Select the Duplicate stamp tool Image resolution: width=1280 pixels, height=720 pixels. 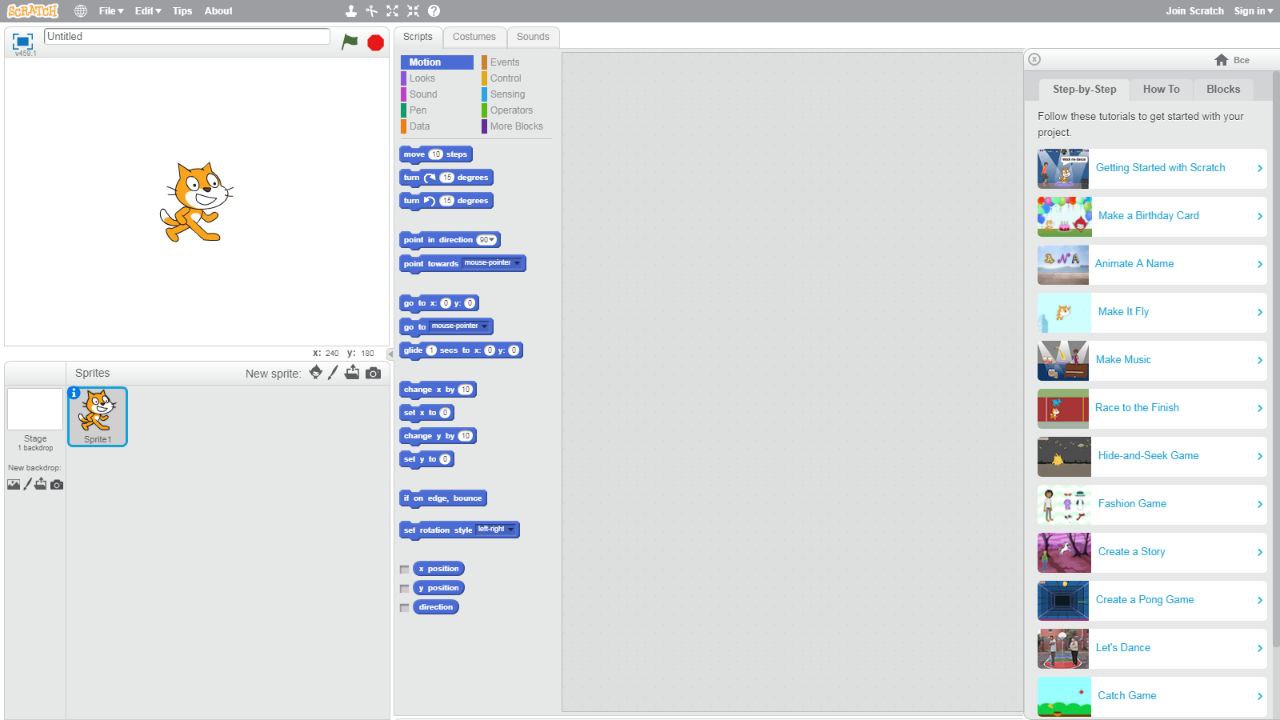click(351, 11)
